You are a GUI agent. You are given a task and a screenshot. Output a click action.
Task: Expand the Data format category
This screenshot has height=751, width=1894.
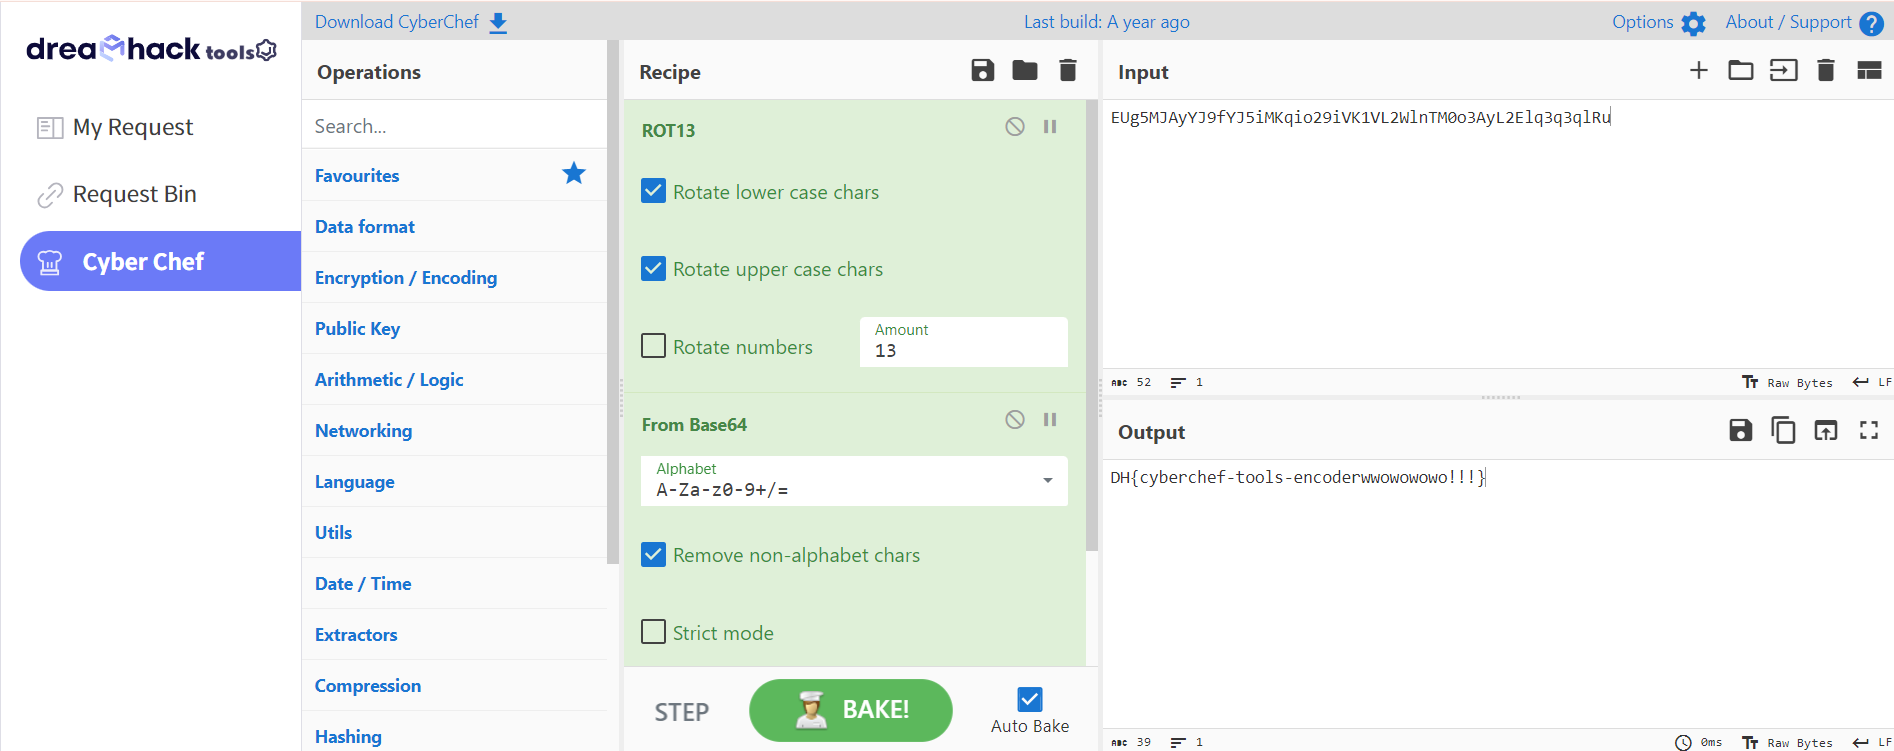click(x=455, y=226)
